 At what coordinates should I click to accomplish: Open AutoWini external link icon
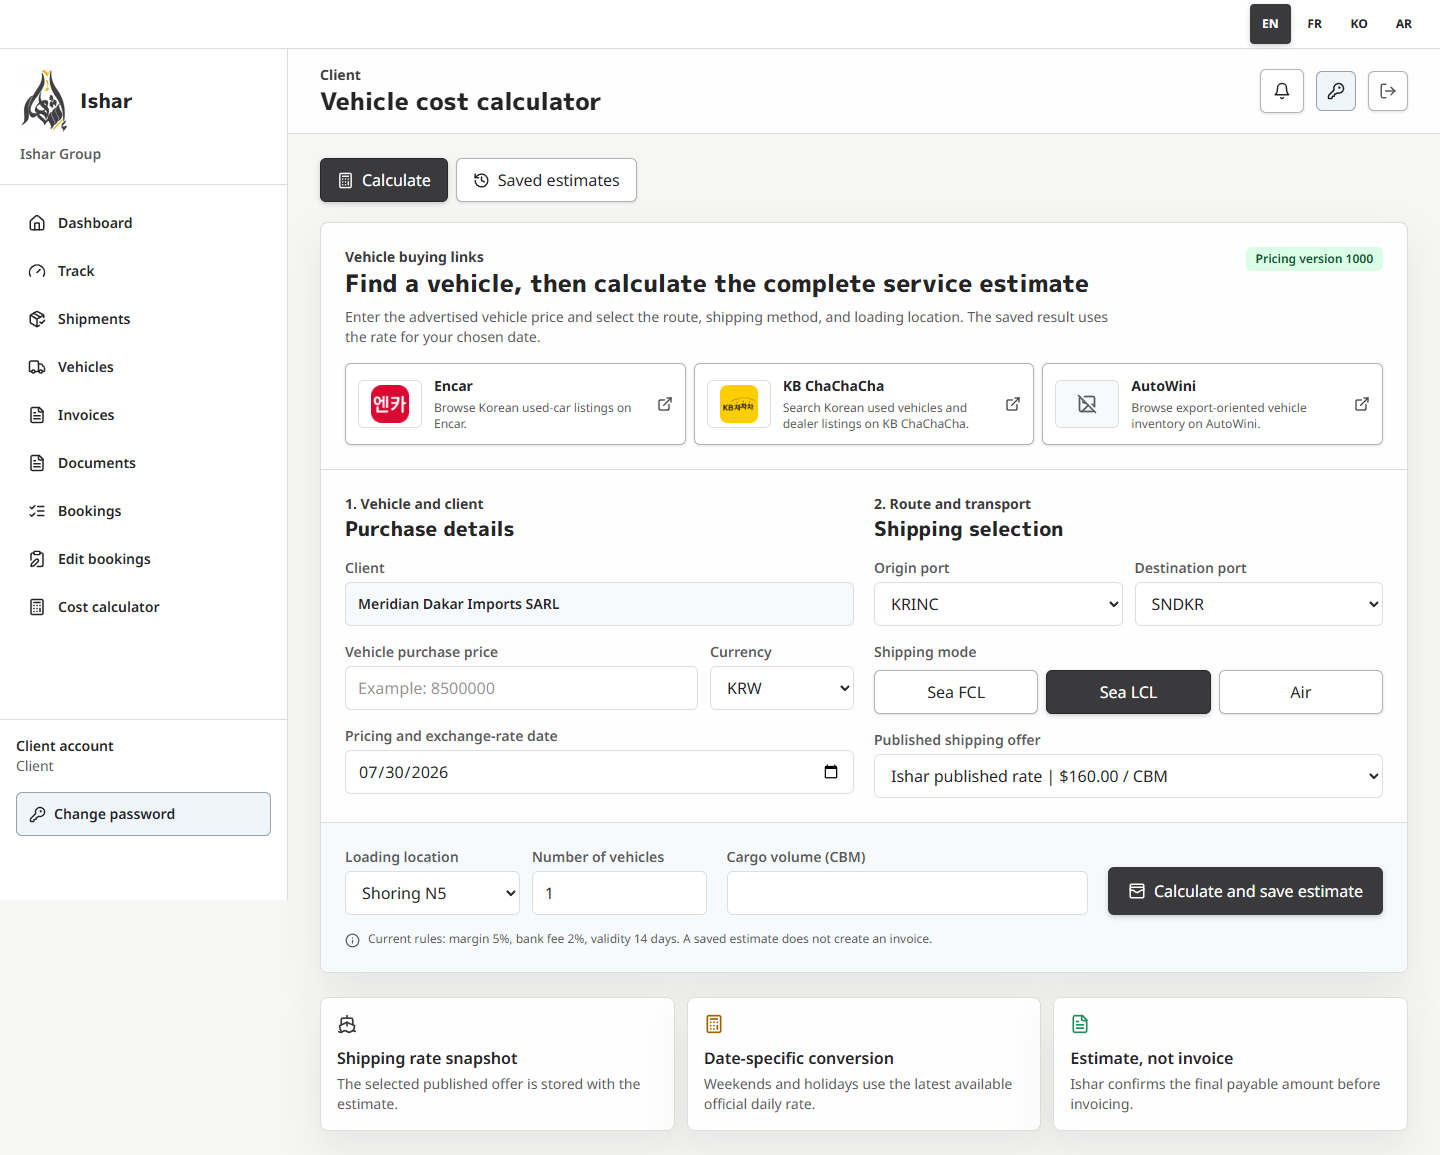1362,404
